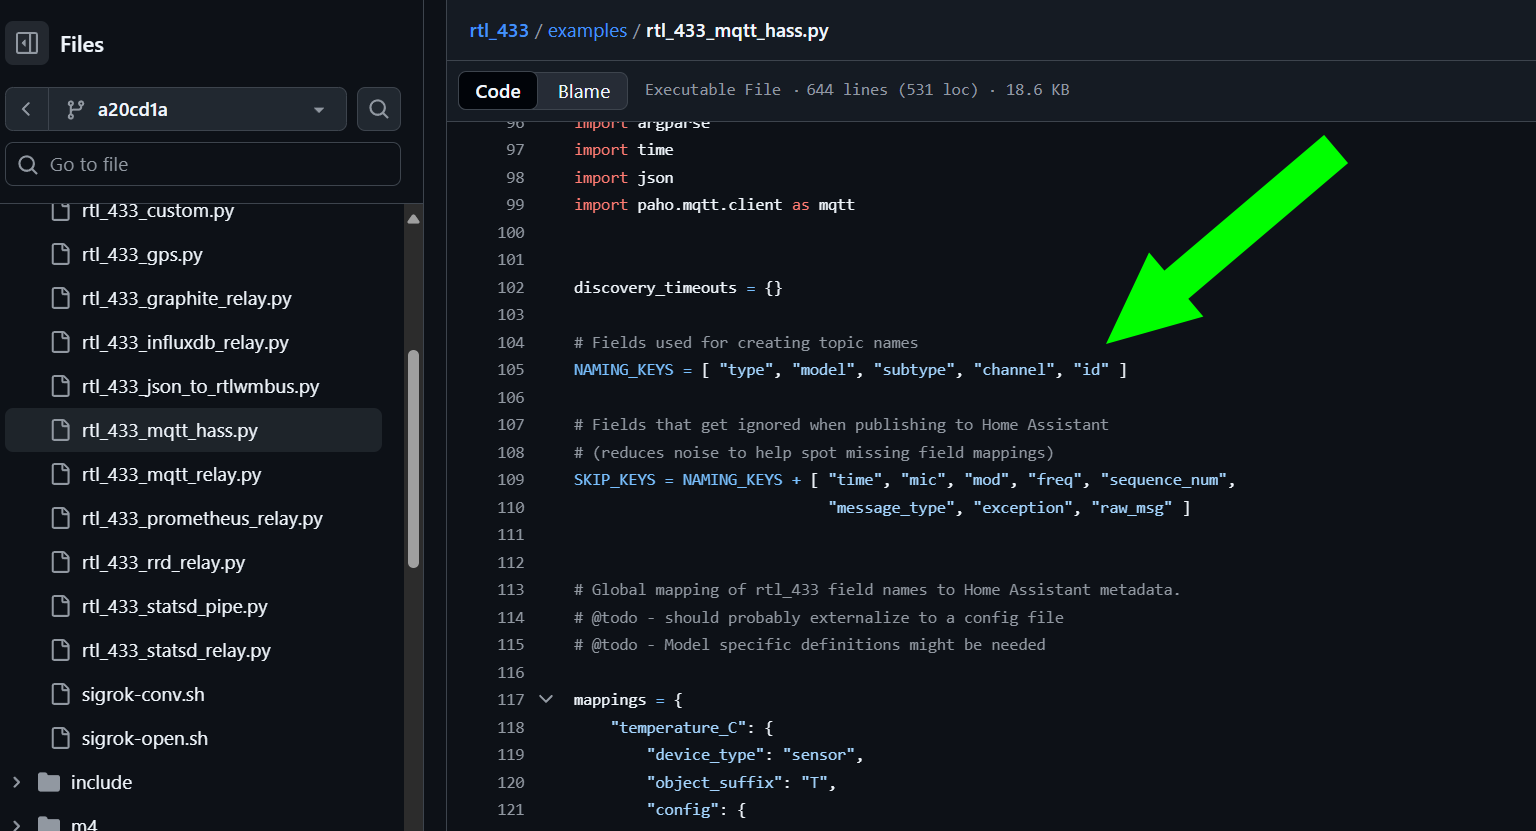
Task: Click file icon for rtl_433_graphite_relay.py
Action: pos(61,298)
